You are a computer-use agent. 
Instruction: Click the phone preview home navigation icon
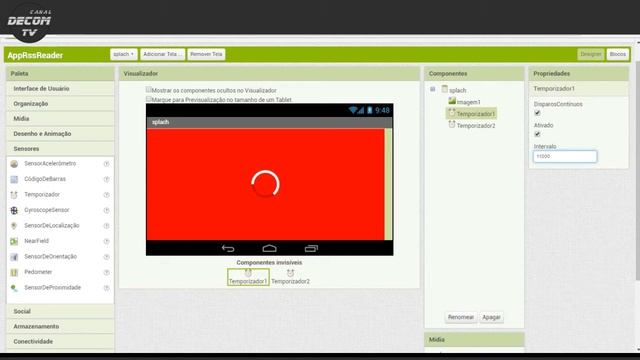[269, 248]
